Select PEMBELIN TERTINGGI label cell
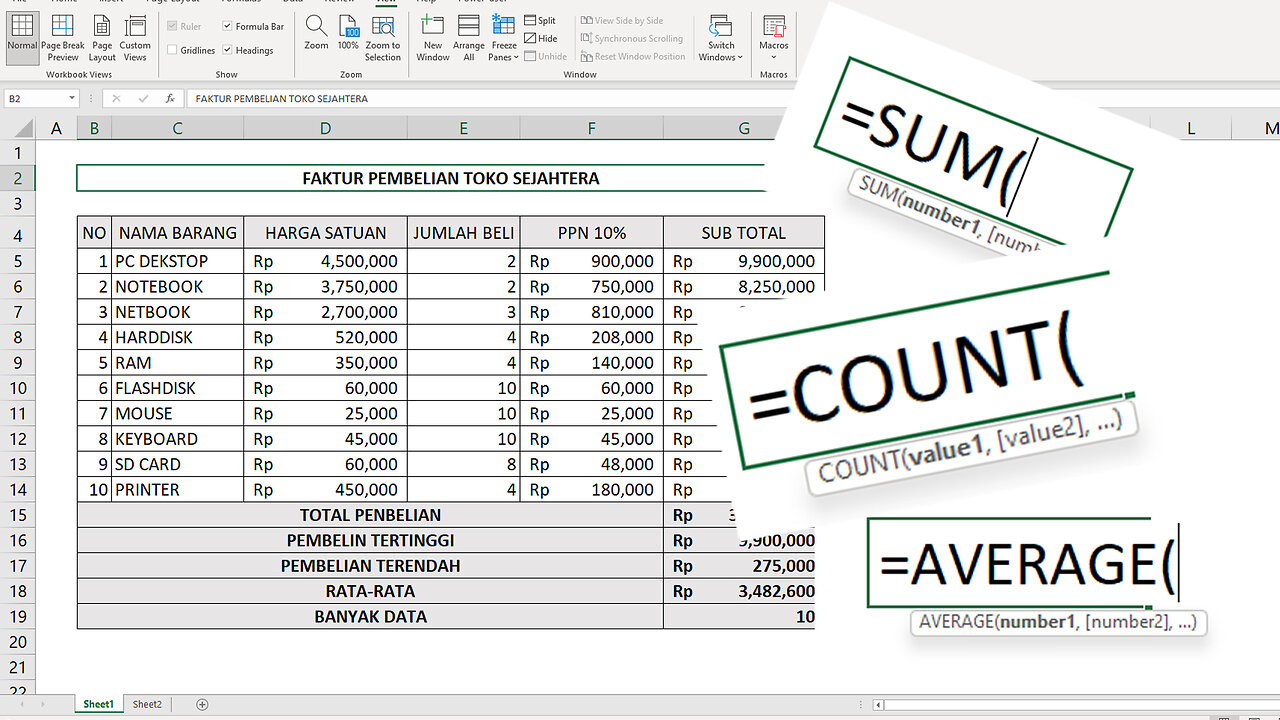 [370, 541]
